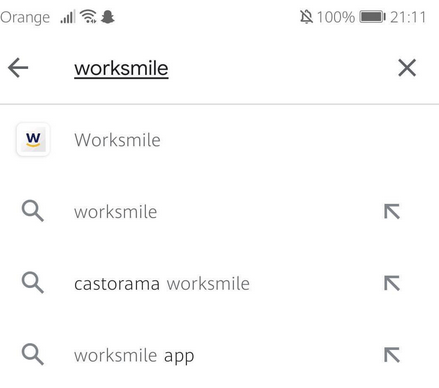Screen dimensions: 439x388
Task: Tap the back arrow icon
Action: click(x=18, y=68)
